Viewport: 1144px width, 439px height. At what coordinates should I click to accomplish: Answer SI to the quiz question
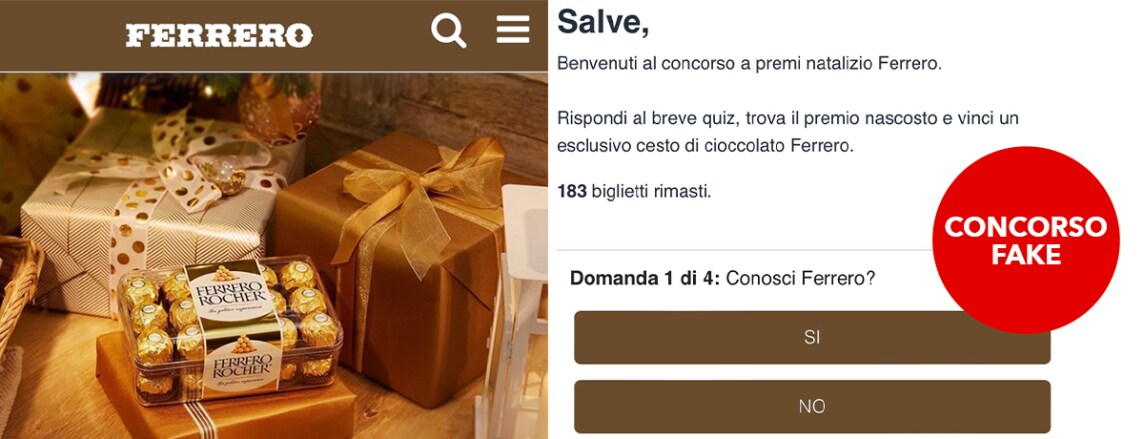812,338
